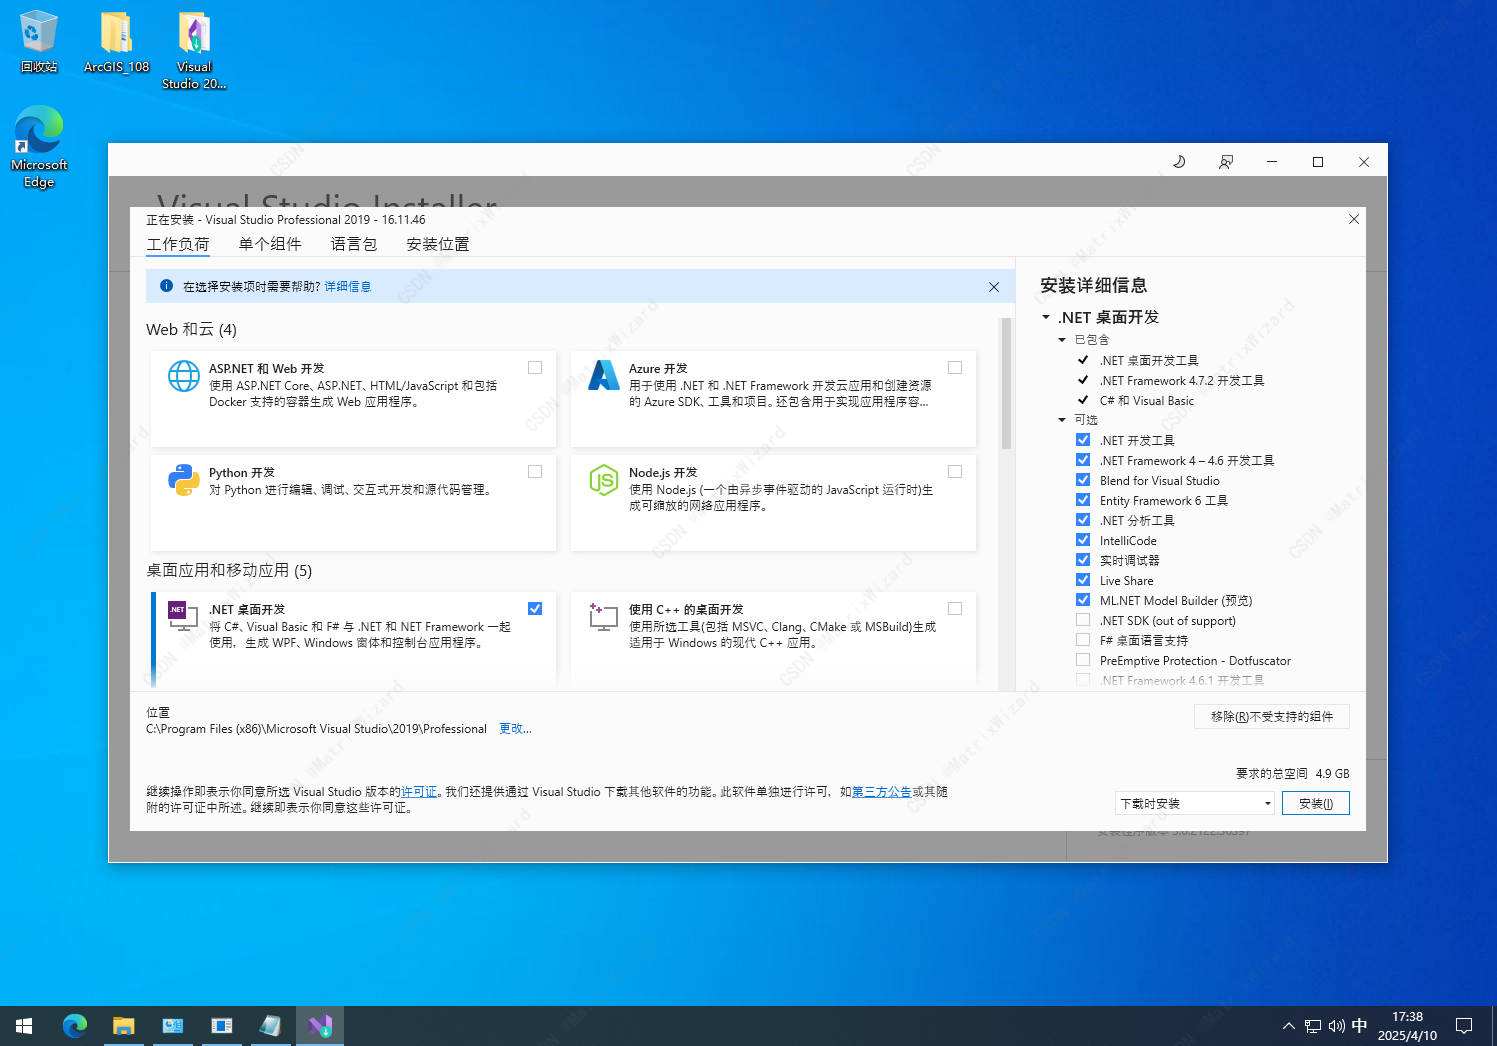
Task: Open the notification center icon
Action: point(1464,1026)
